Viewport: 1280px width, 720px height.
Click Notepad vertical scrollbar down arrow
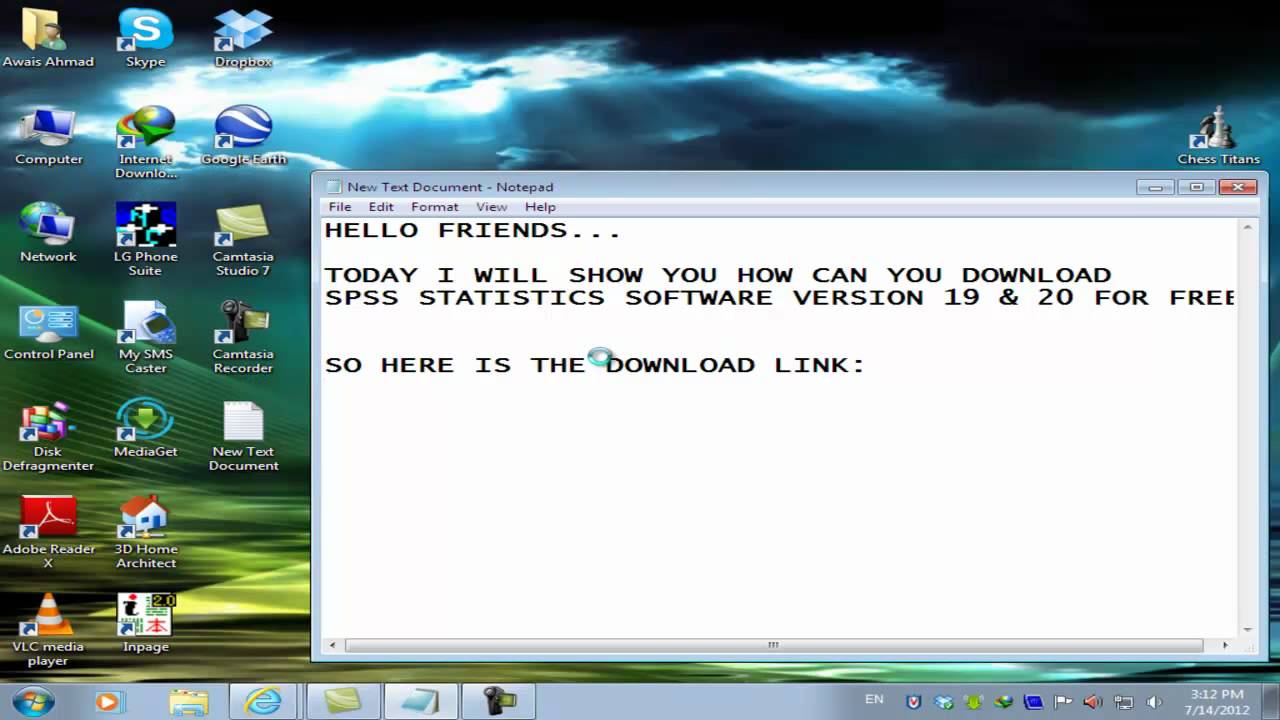[x=1247, y=628]
